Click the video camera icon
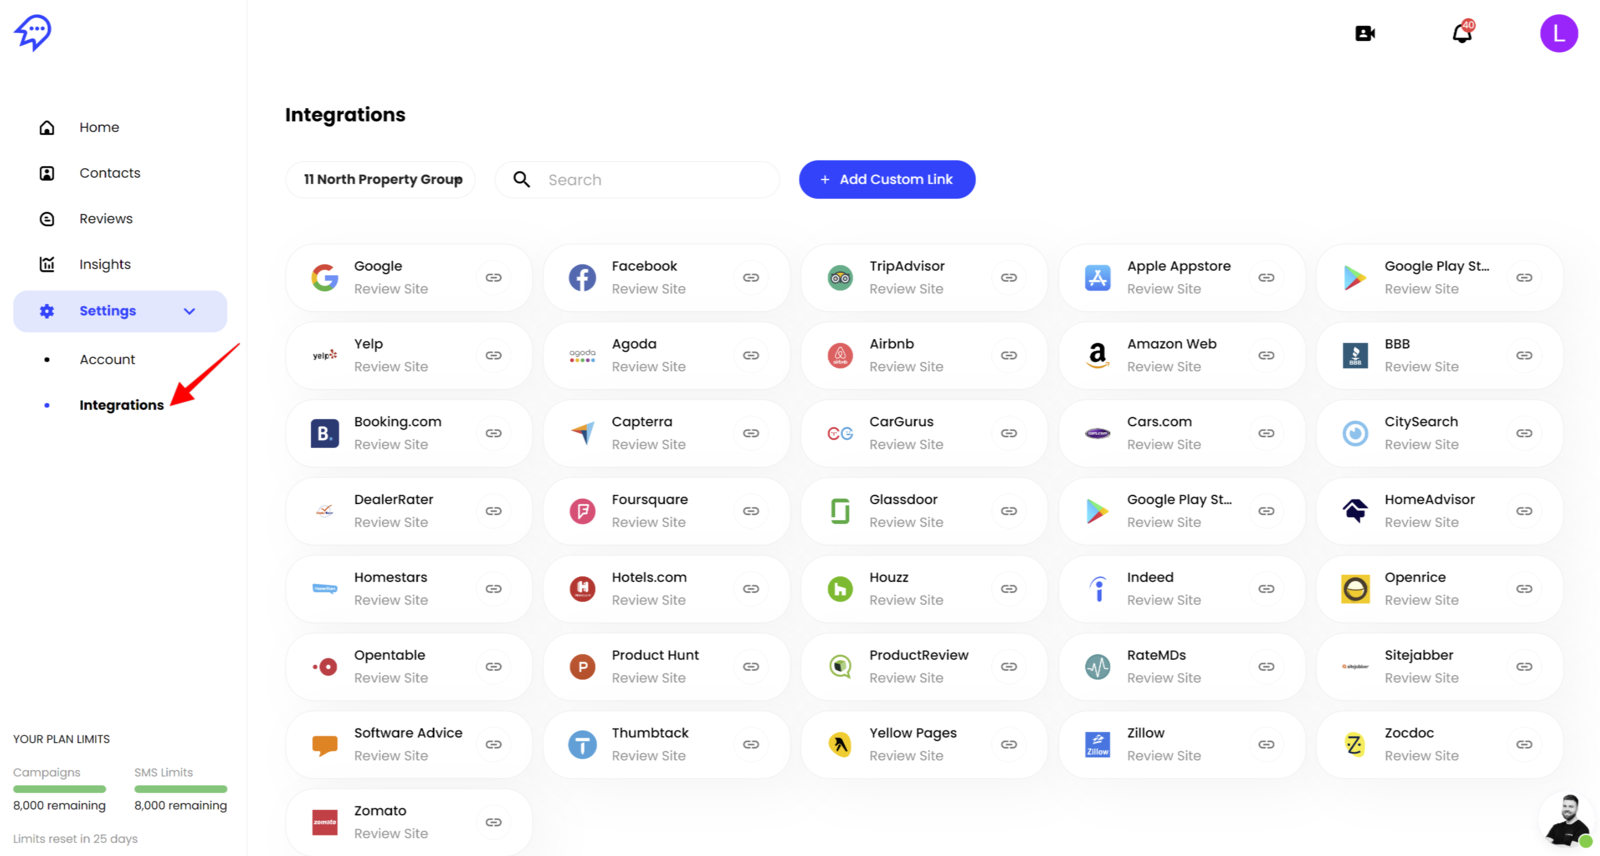Viewport: 1600px width, 856px height. tap(1365, 34)
